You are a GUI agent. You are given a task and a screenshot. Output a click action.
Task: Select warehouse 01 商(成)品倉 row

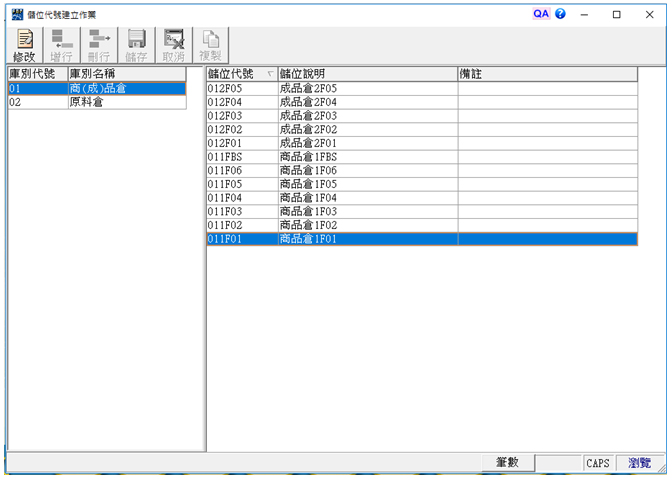click(x=96, y=89)
